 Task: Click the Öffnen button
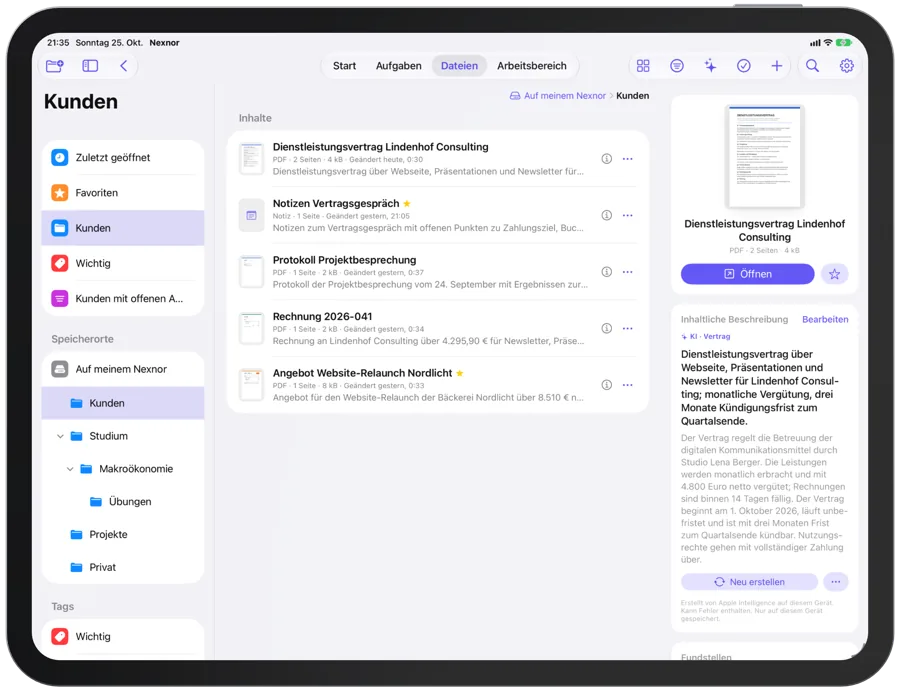coord(747,274)
